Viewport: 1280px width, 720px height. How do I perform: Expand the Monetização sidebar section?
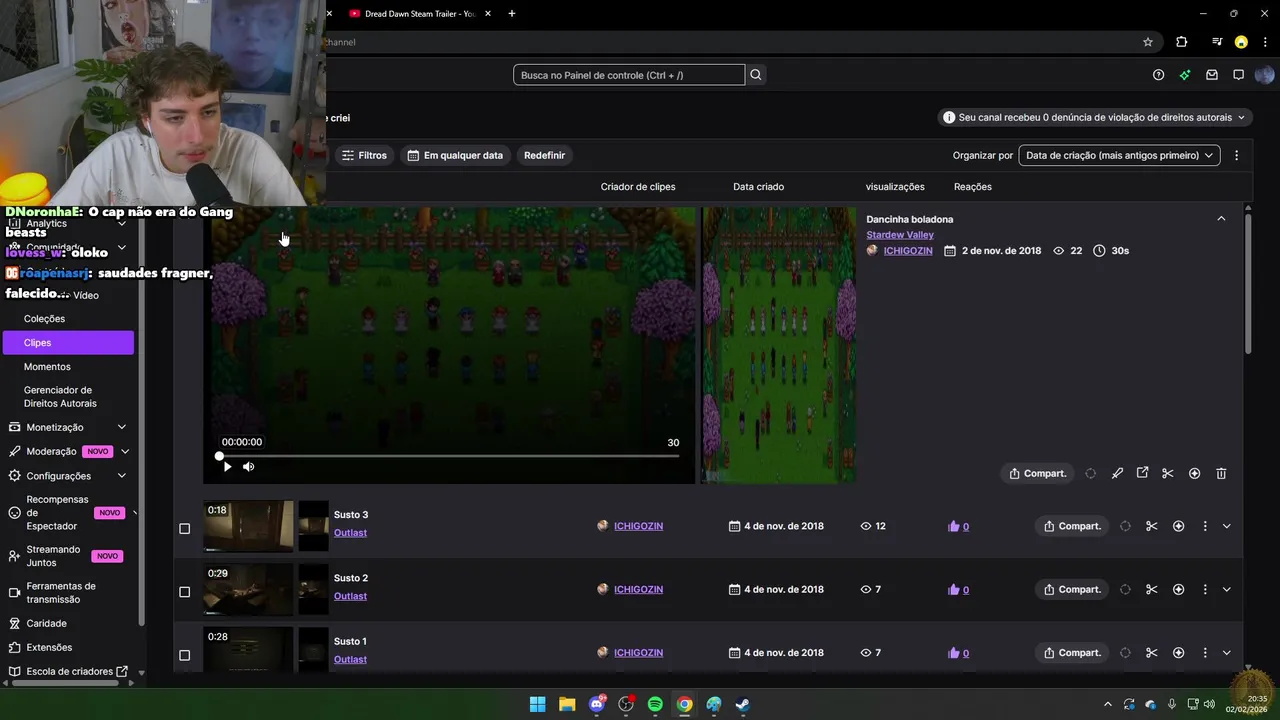122,427
